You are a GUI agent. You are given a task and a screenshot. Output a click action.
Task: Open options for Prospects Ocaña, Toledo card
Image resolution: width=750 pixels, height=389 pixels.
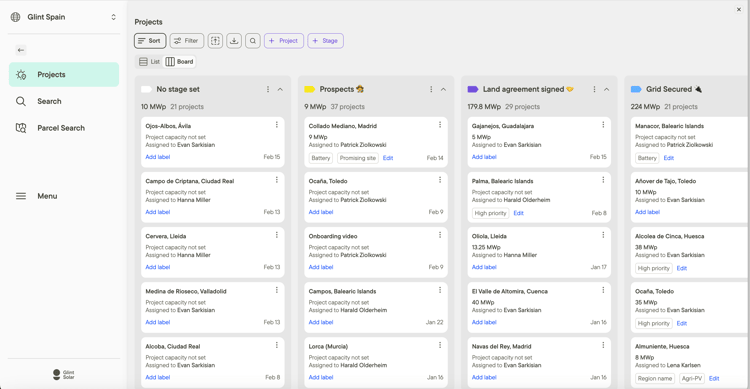440,180
